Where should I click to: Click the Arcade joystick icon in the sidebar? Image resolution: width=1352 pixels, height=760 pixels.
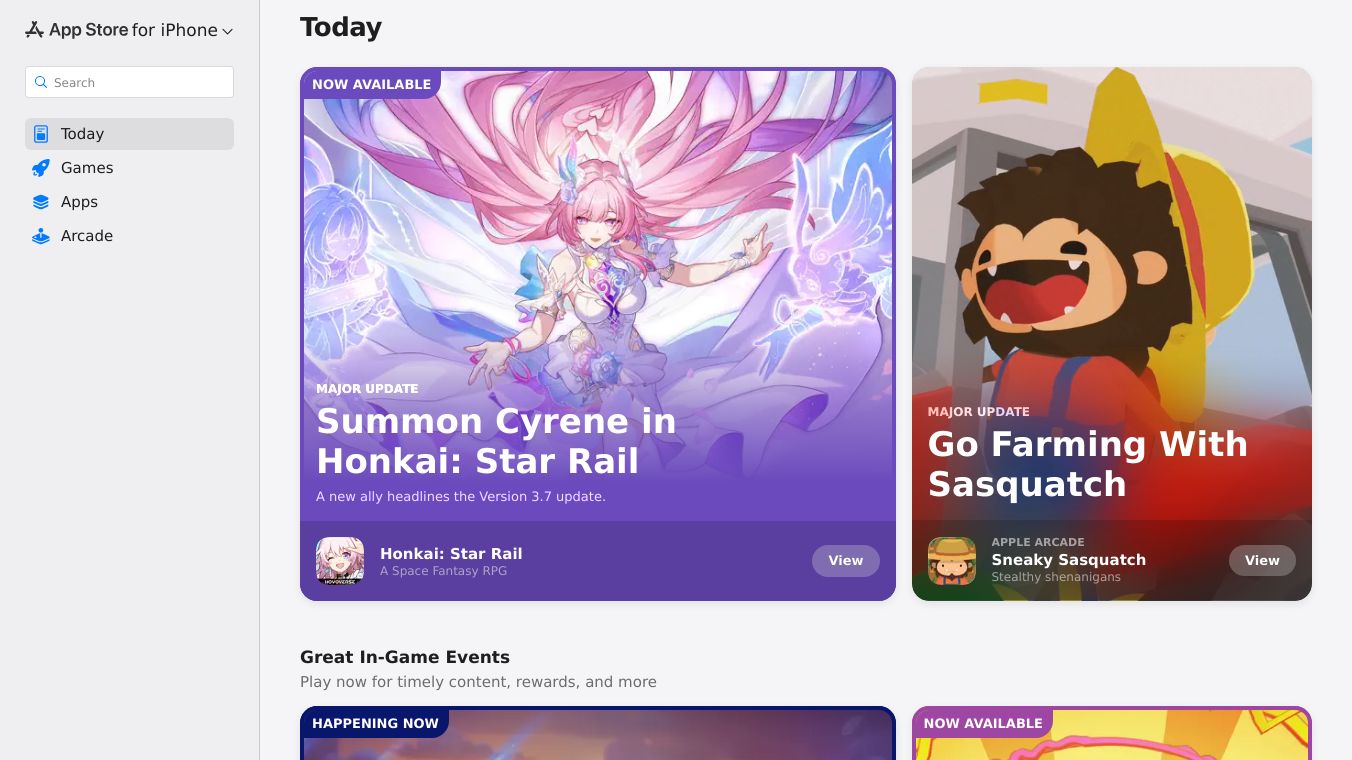[41, 236]
